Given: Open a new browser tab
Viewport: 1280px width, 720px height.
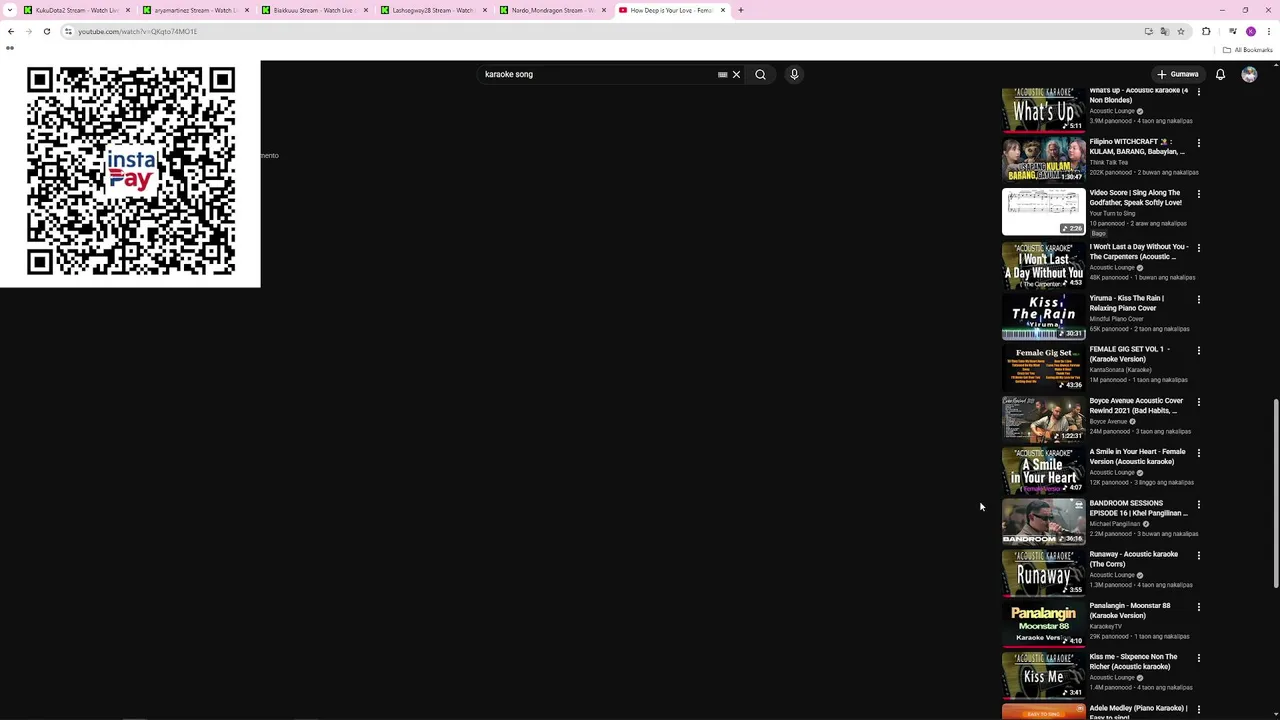Looking at the screenshot, I should (x=740, y=10).
